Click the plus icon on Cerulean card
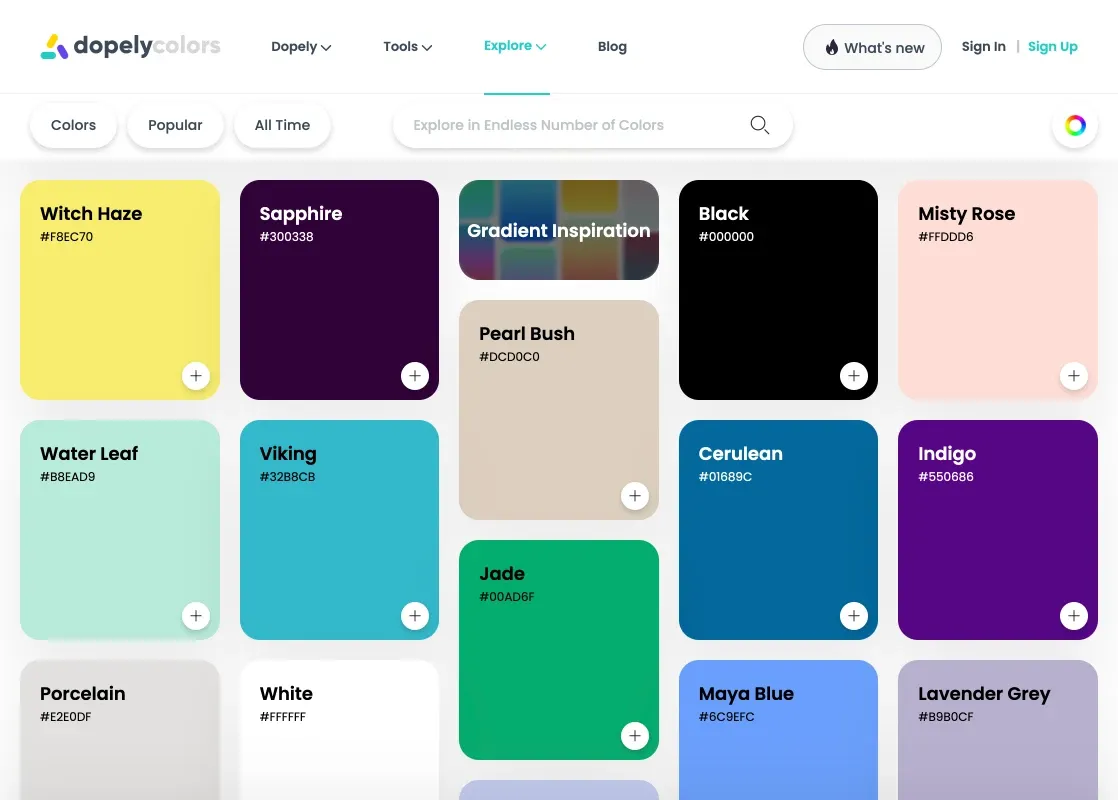 click(x=853, y=616)
